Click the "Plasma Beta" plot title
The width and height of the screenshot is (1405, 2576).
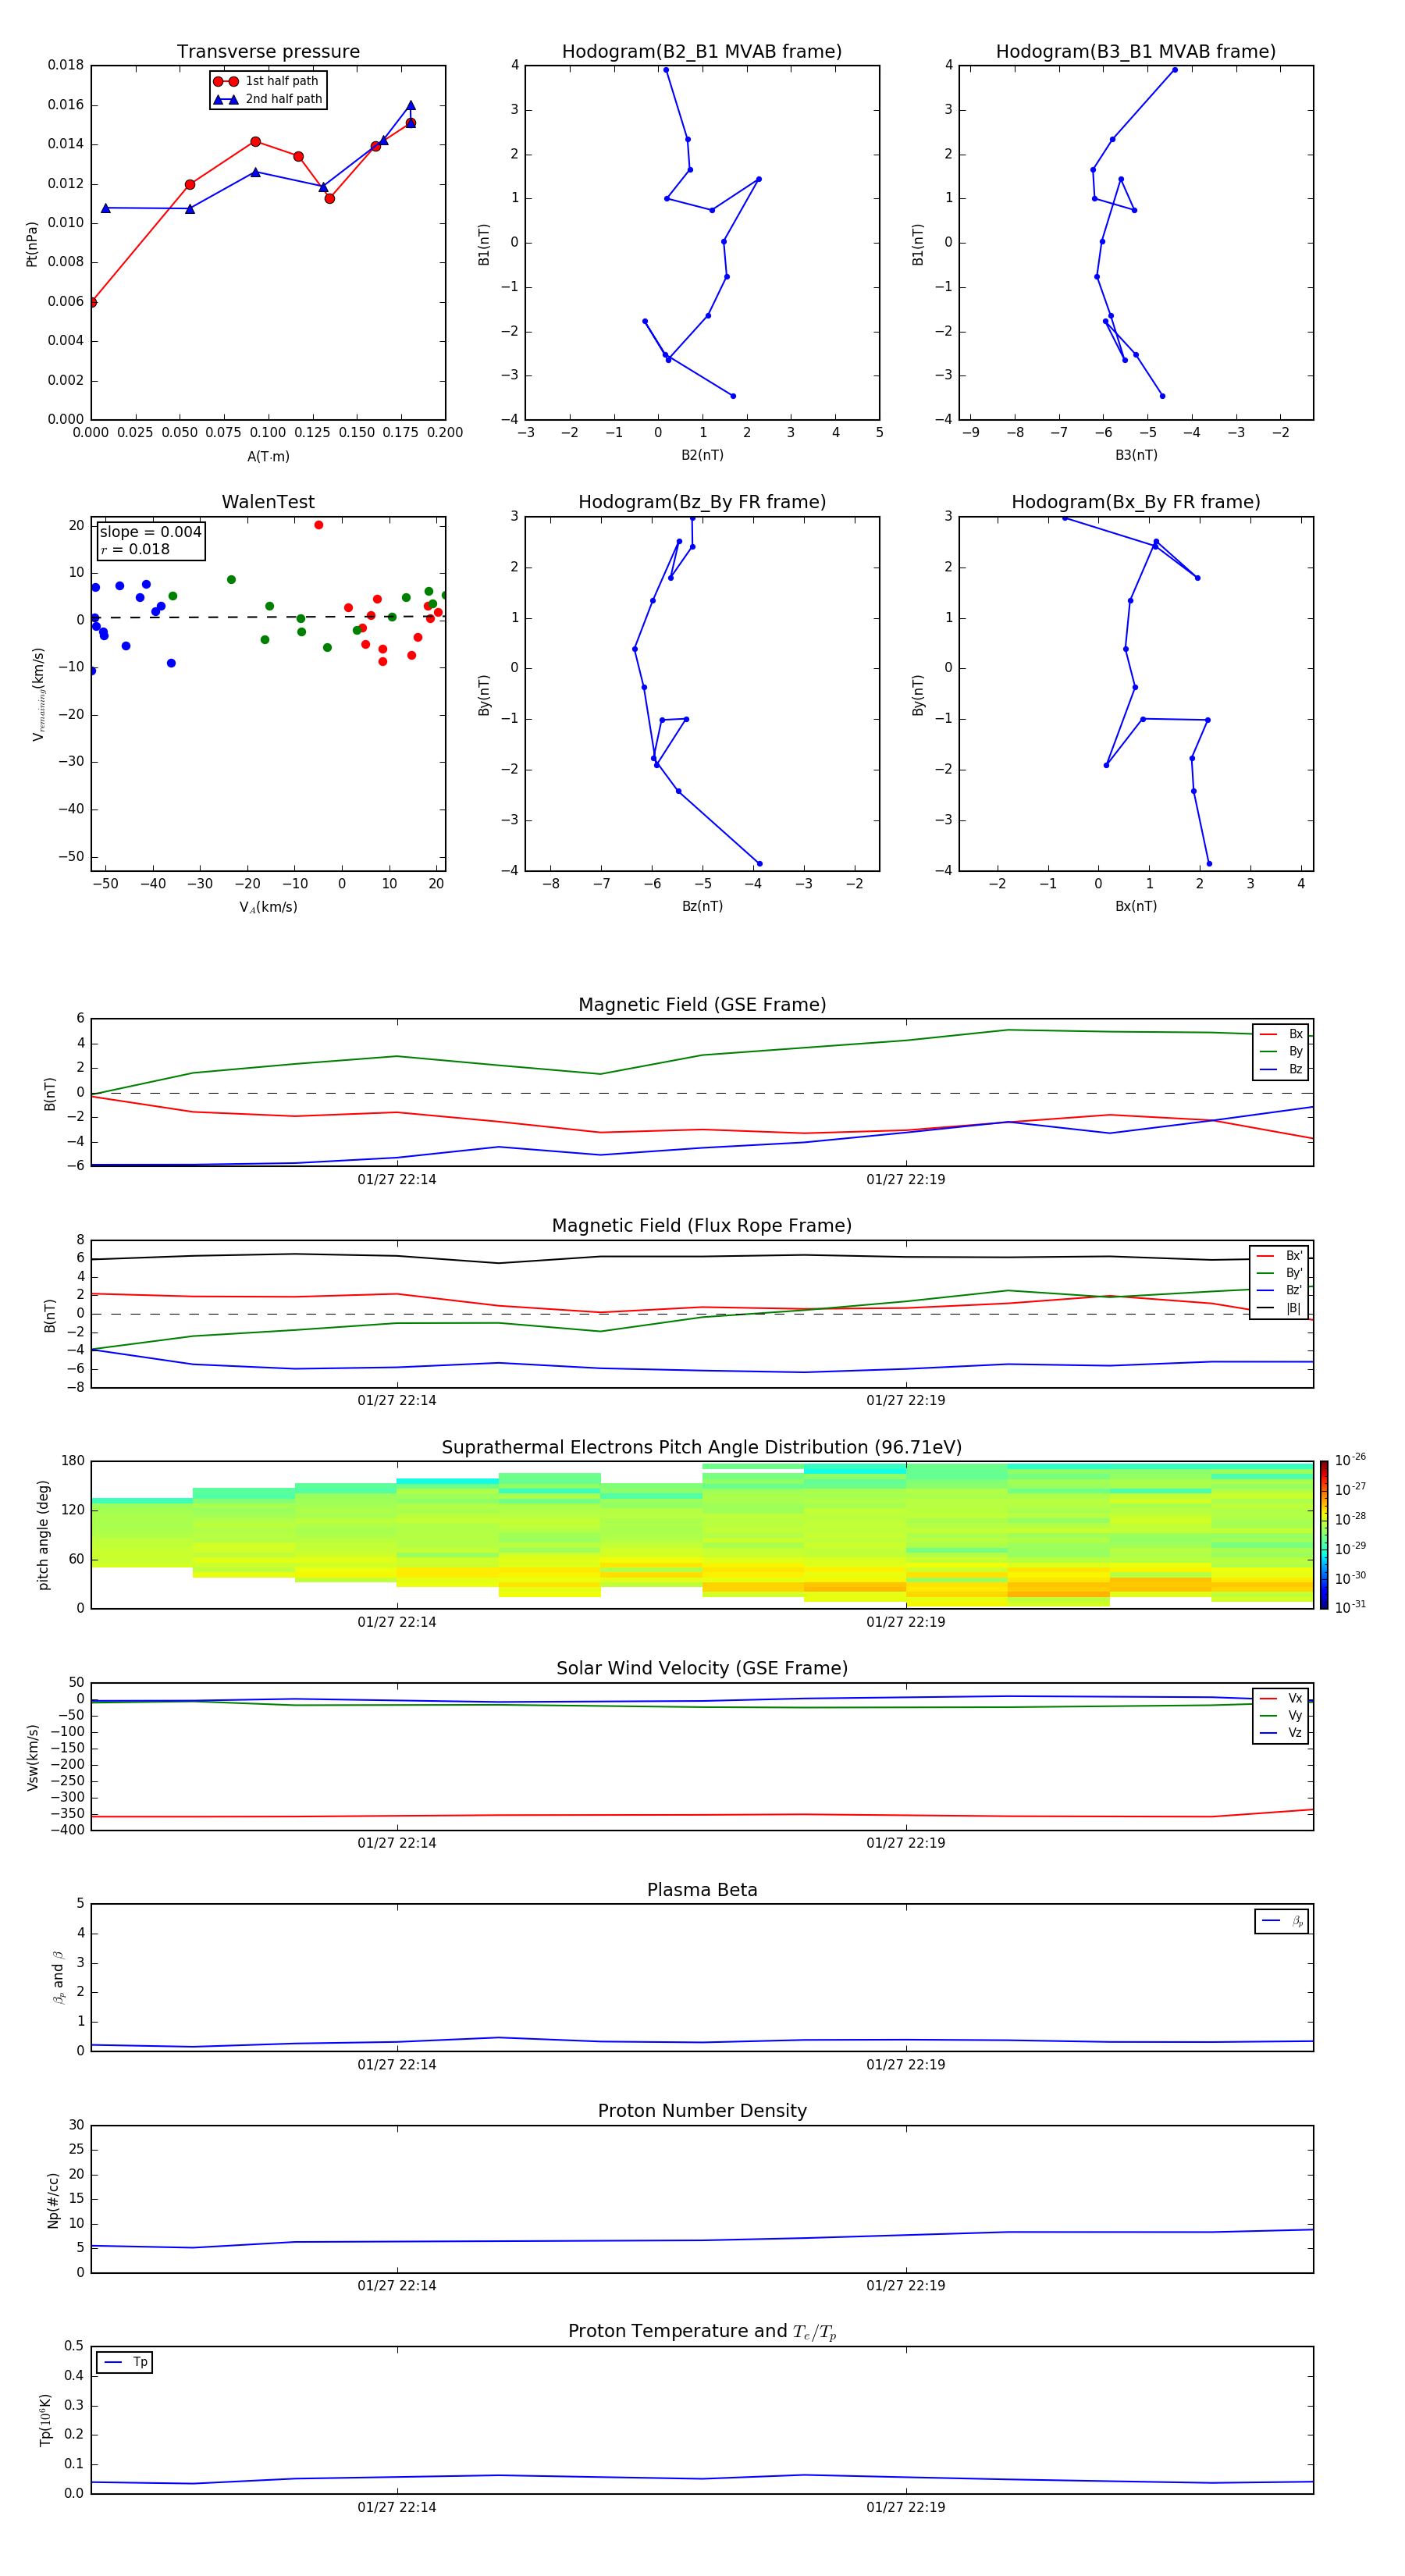coord(702,1890)
